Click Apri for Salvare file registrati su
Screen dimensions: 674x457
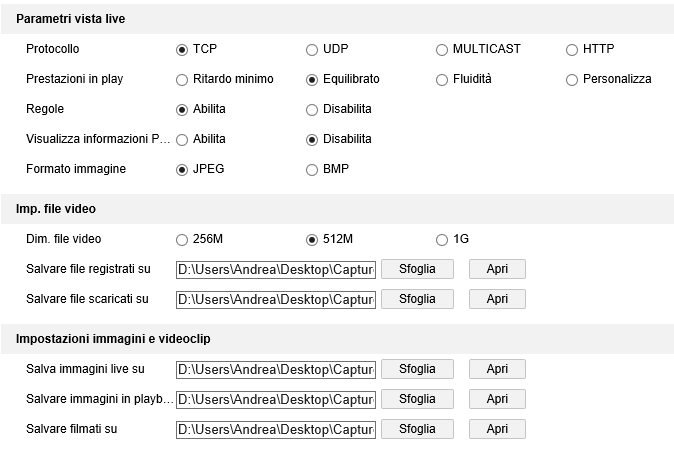pos(497,269)
